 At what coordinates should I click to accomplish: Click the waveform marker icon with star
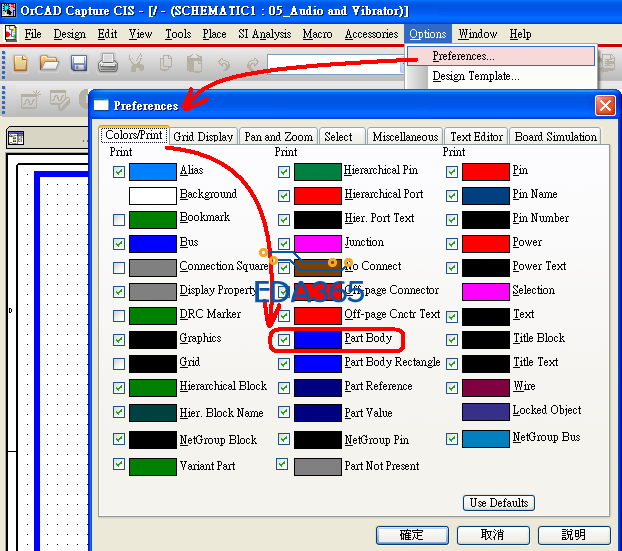31,100
